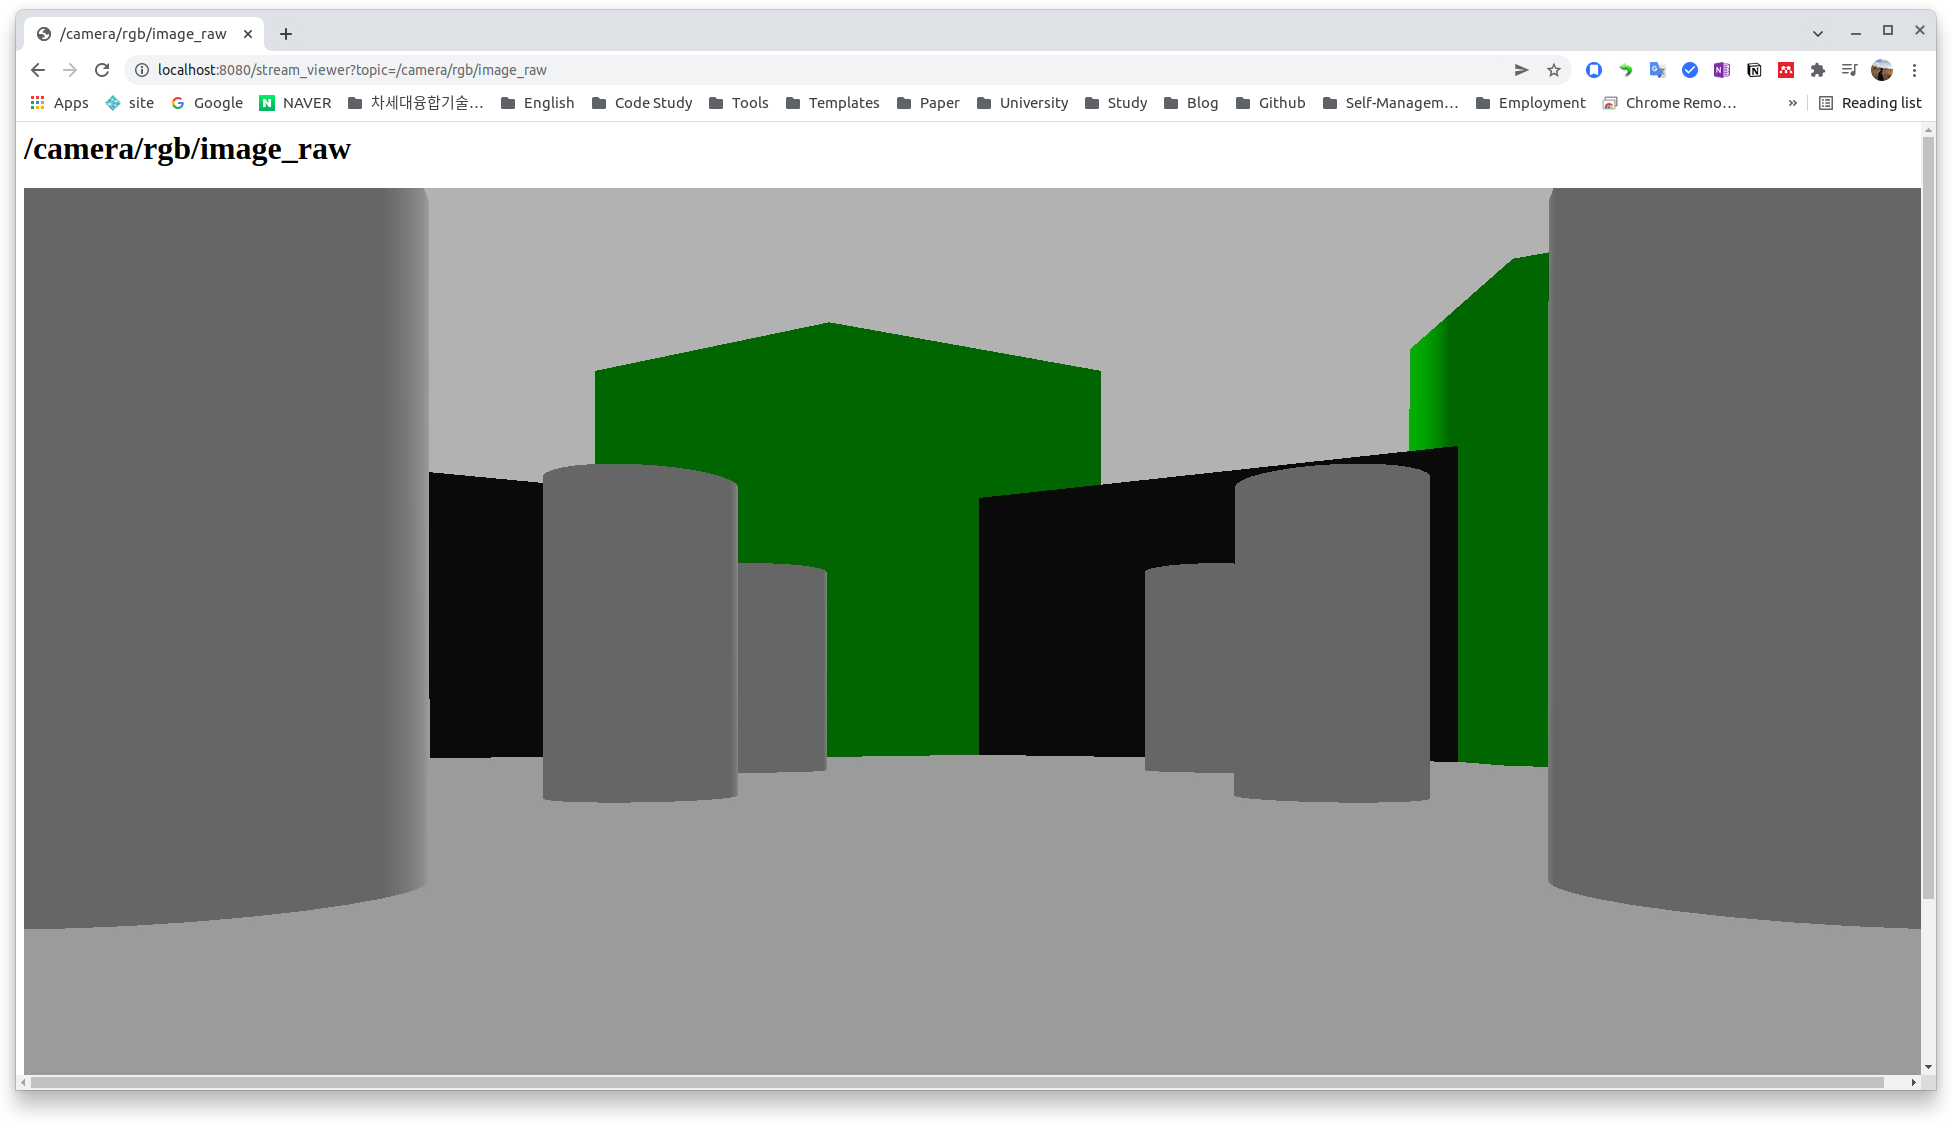Click the scroll-down arrow of vertical scrollbar
Viewport: 1952px width, 1122px height.
coord(1928,1067)
